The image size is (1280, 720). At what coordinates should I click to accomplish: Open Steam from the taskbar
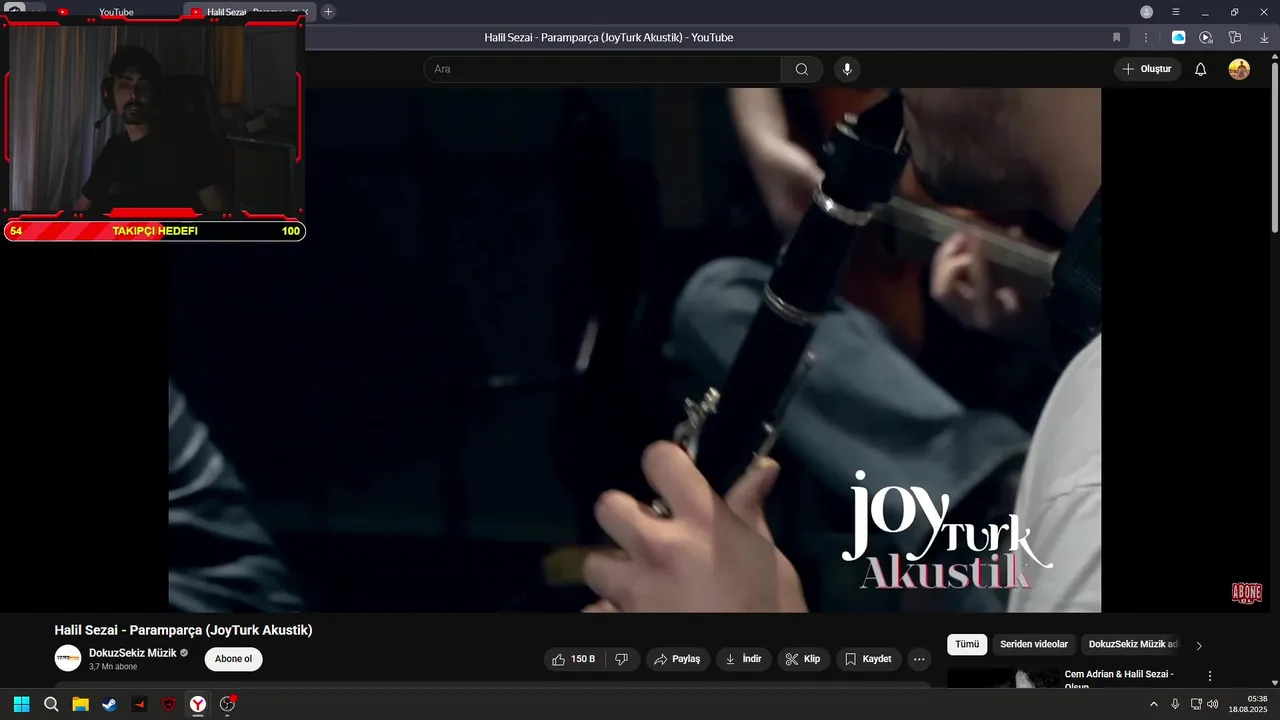pyautogui.click(x=109, y=704)
